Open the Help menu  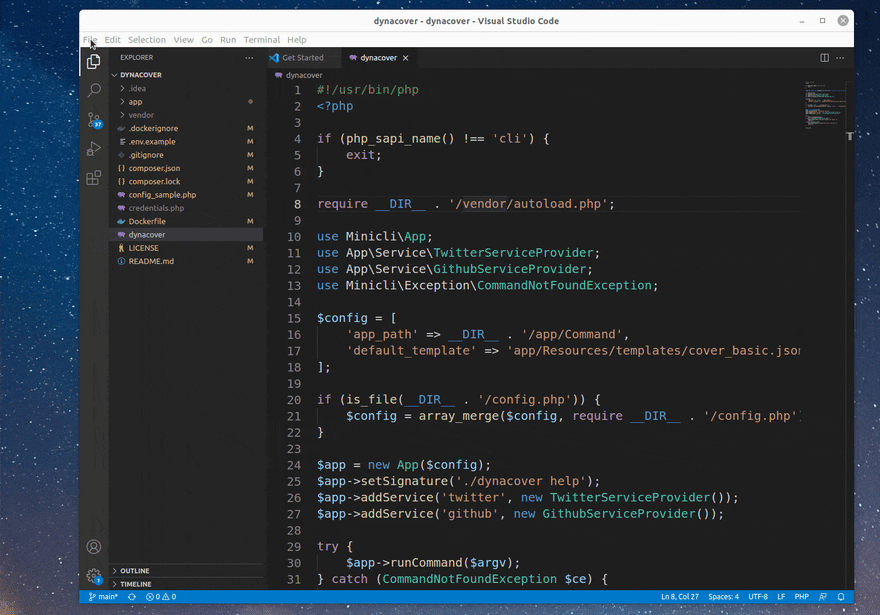point(297,40)
